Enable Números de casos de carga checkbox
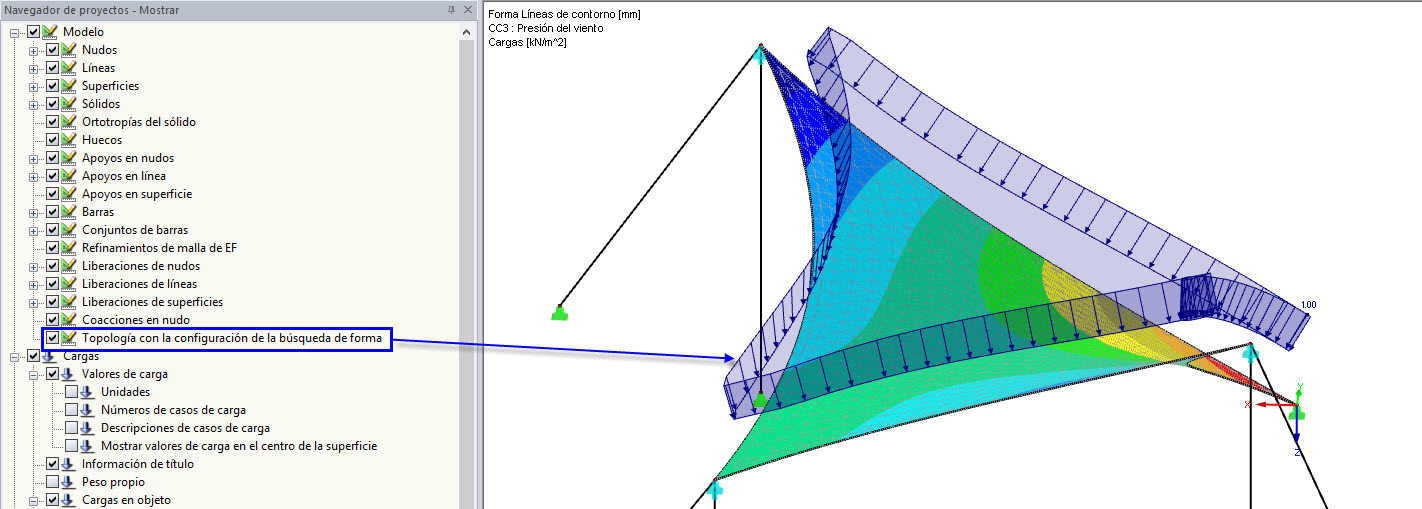This screenshot has width=1422, height=509. (x=71, y=410)
